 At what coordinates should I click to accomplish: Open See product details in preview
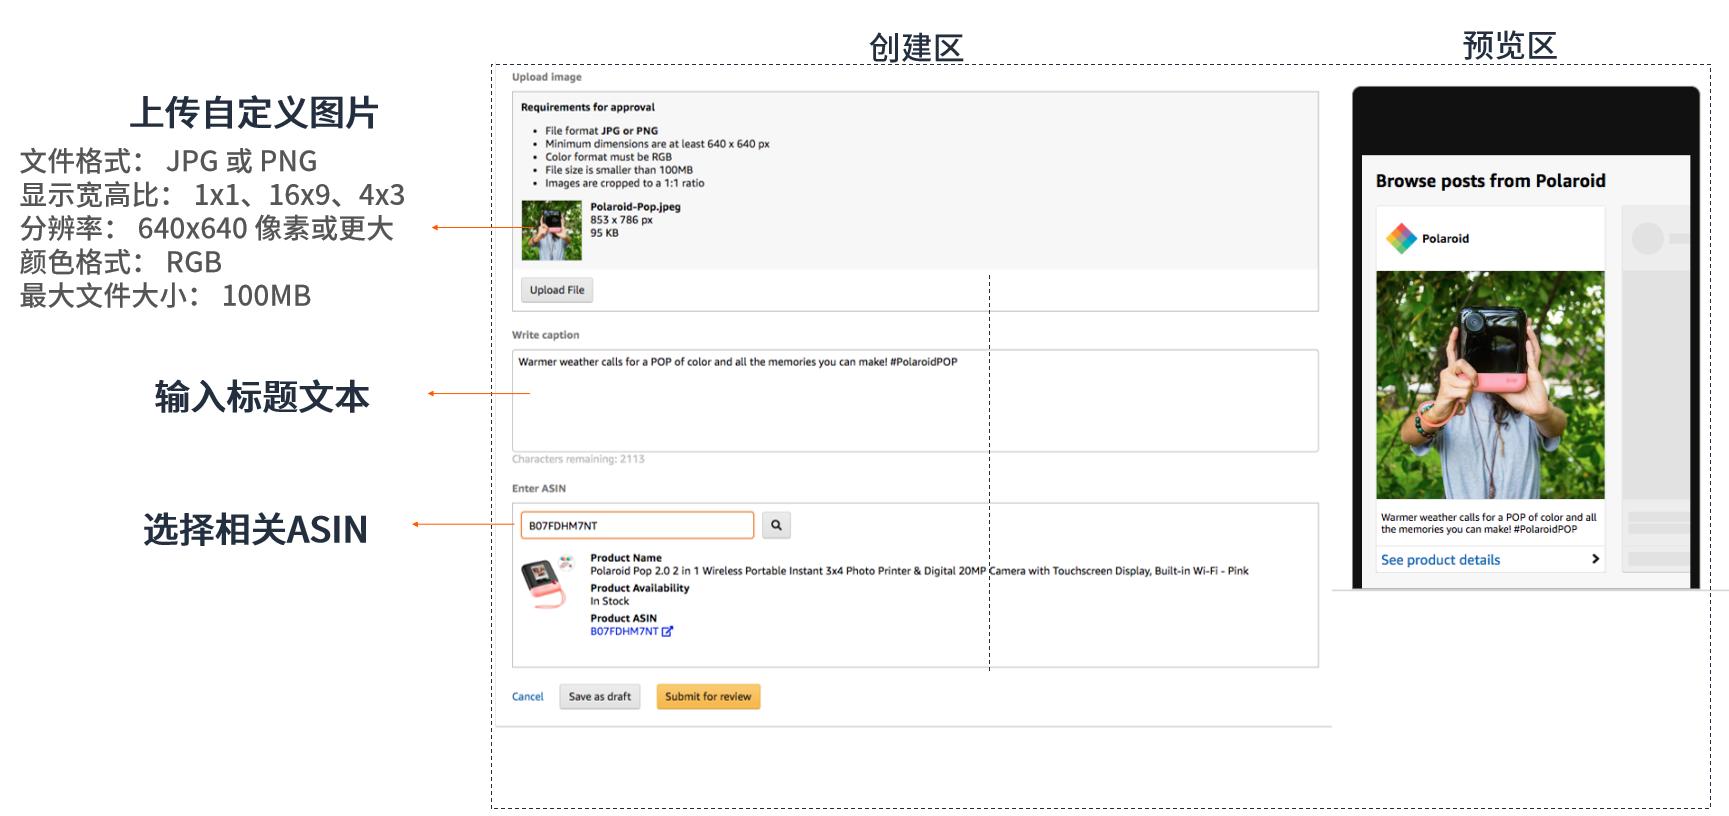[1440, 560]
